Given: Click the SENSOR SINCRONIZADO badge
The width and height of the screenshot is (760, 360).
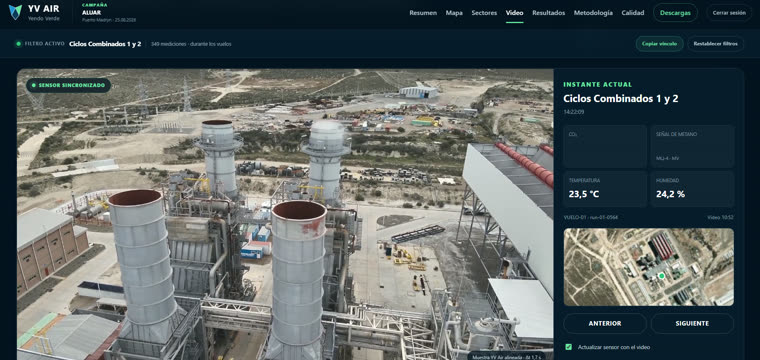Looking at the screenshot, I should 68,85.
